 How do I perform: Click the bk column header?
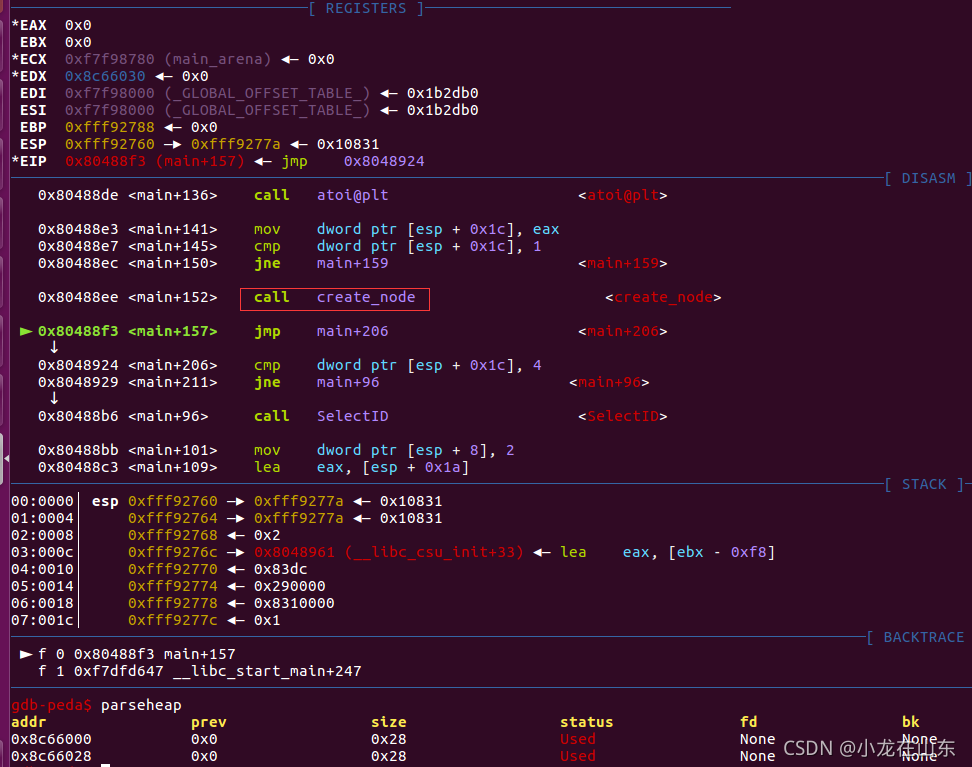[x=911, y=722]
